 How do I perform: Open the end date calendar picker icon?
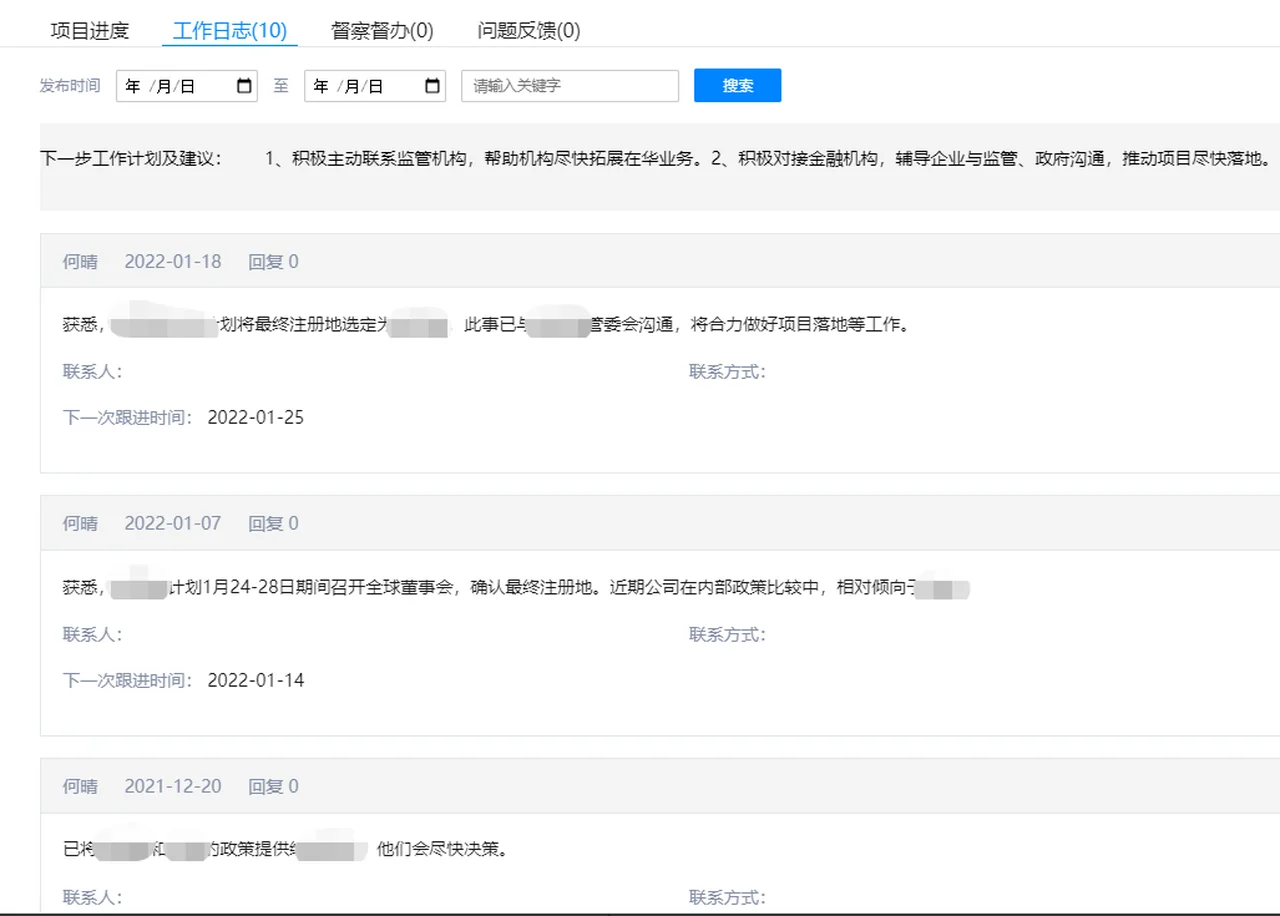pos(432,86)
